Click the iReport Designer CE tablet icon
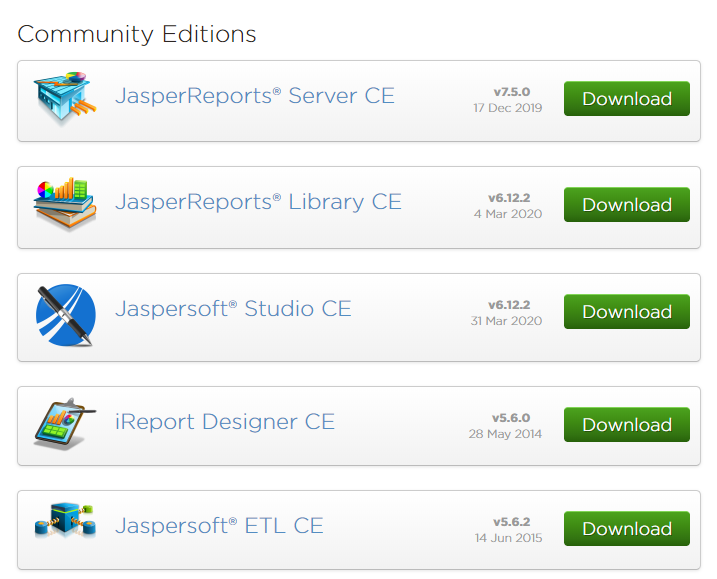 coord(65,423)
